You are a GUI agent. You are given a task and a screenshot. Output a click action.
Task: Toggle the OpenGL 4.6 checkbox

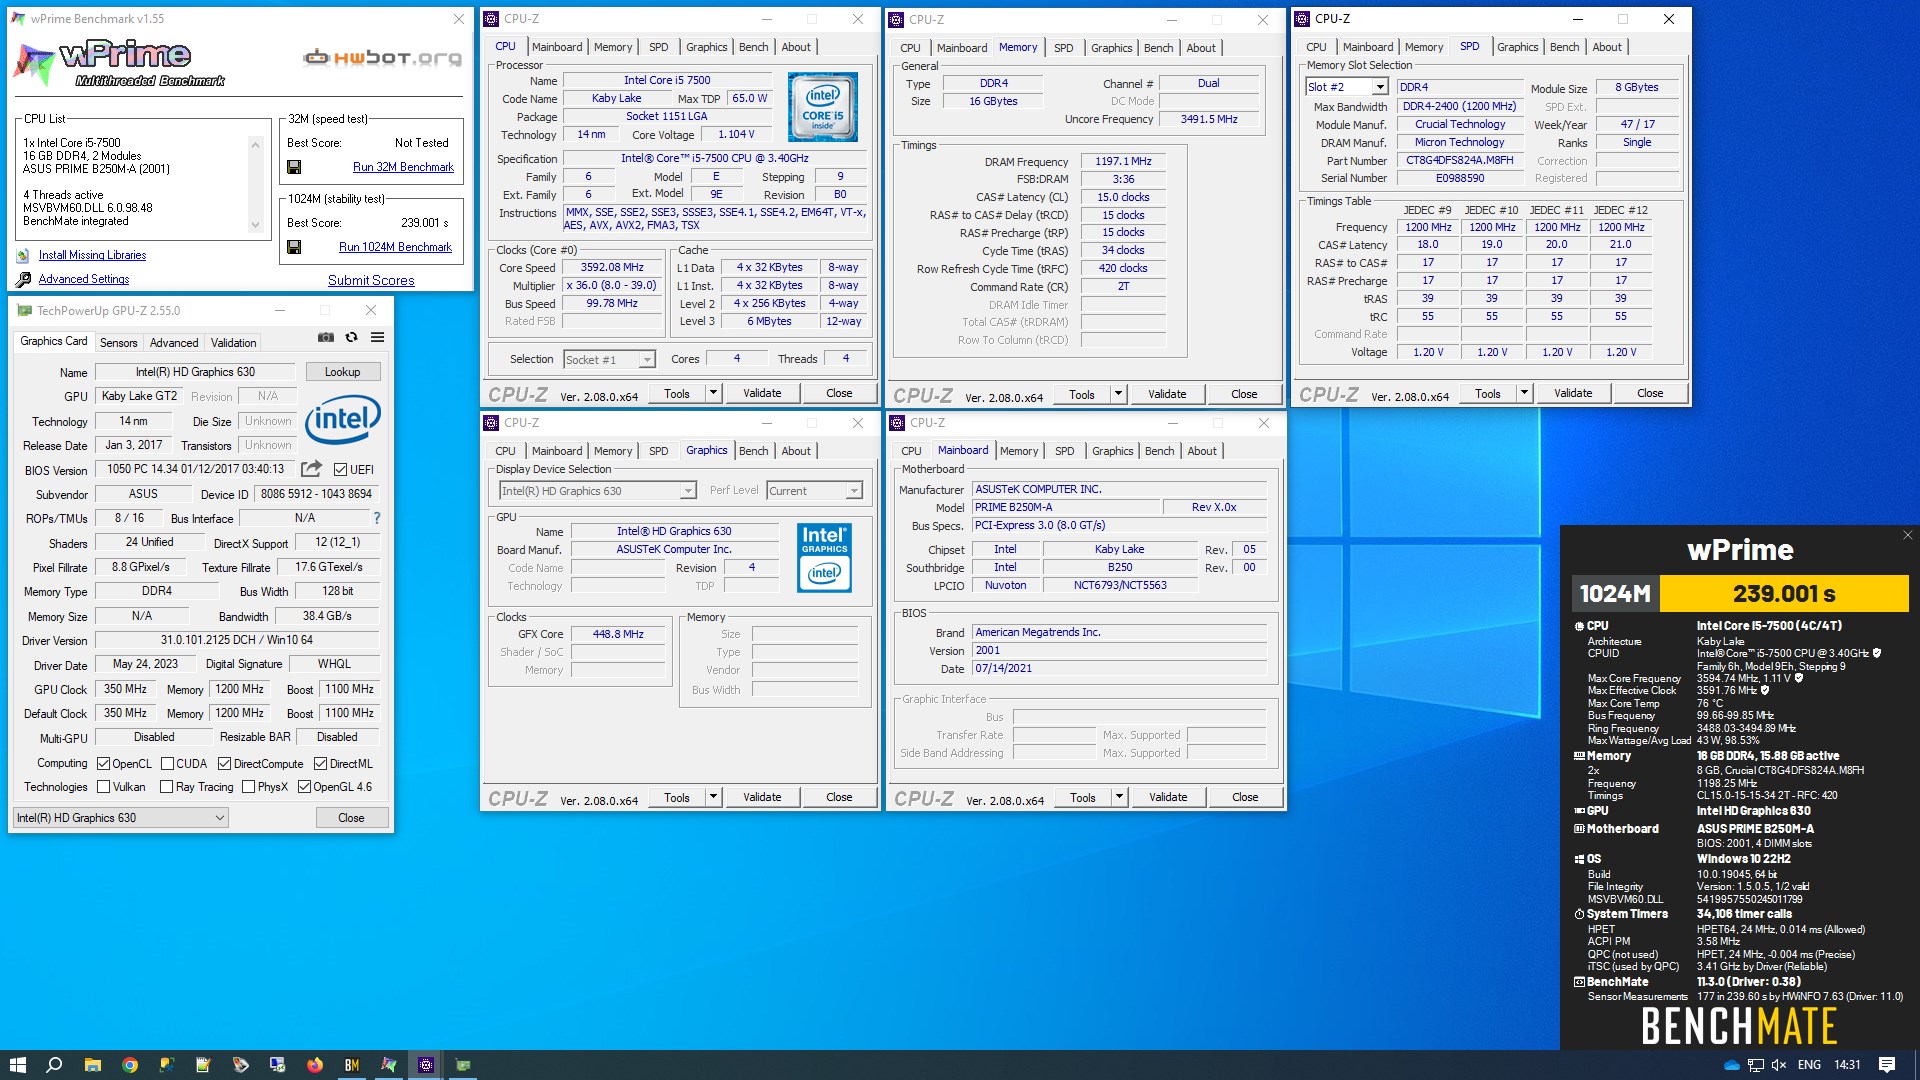(304, 787)
